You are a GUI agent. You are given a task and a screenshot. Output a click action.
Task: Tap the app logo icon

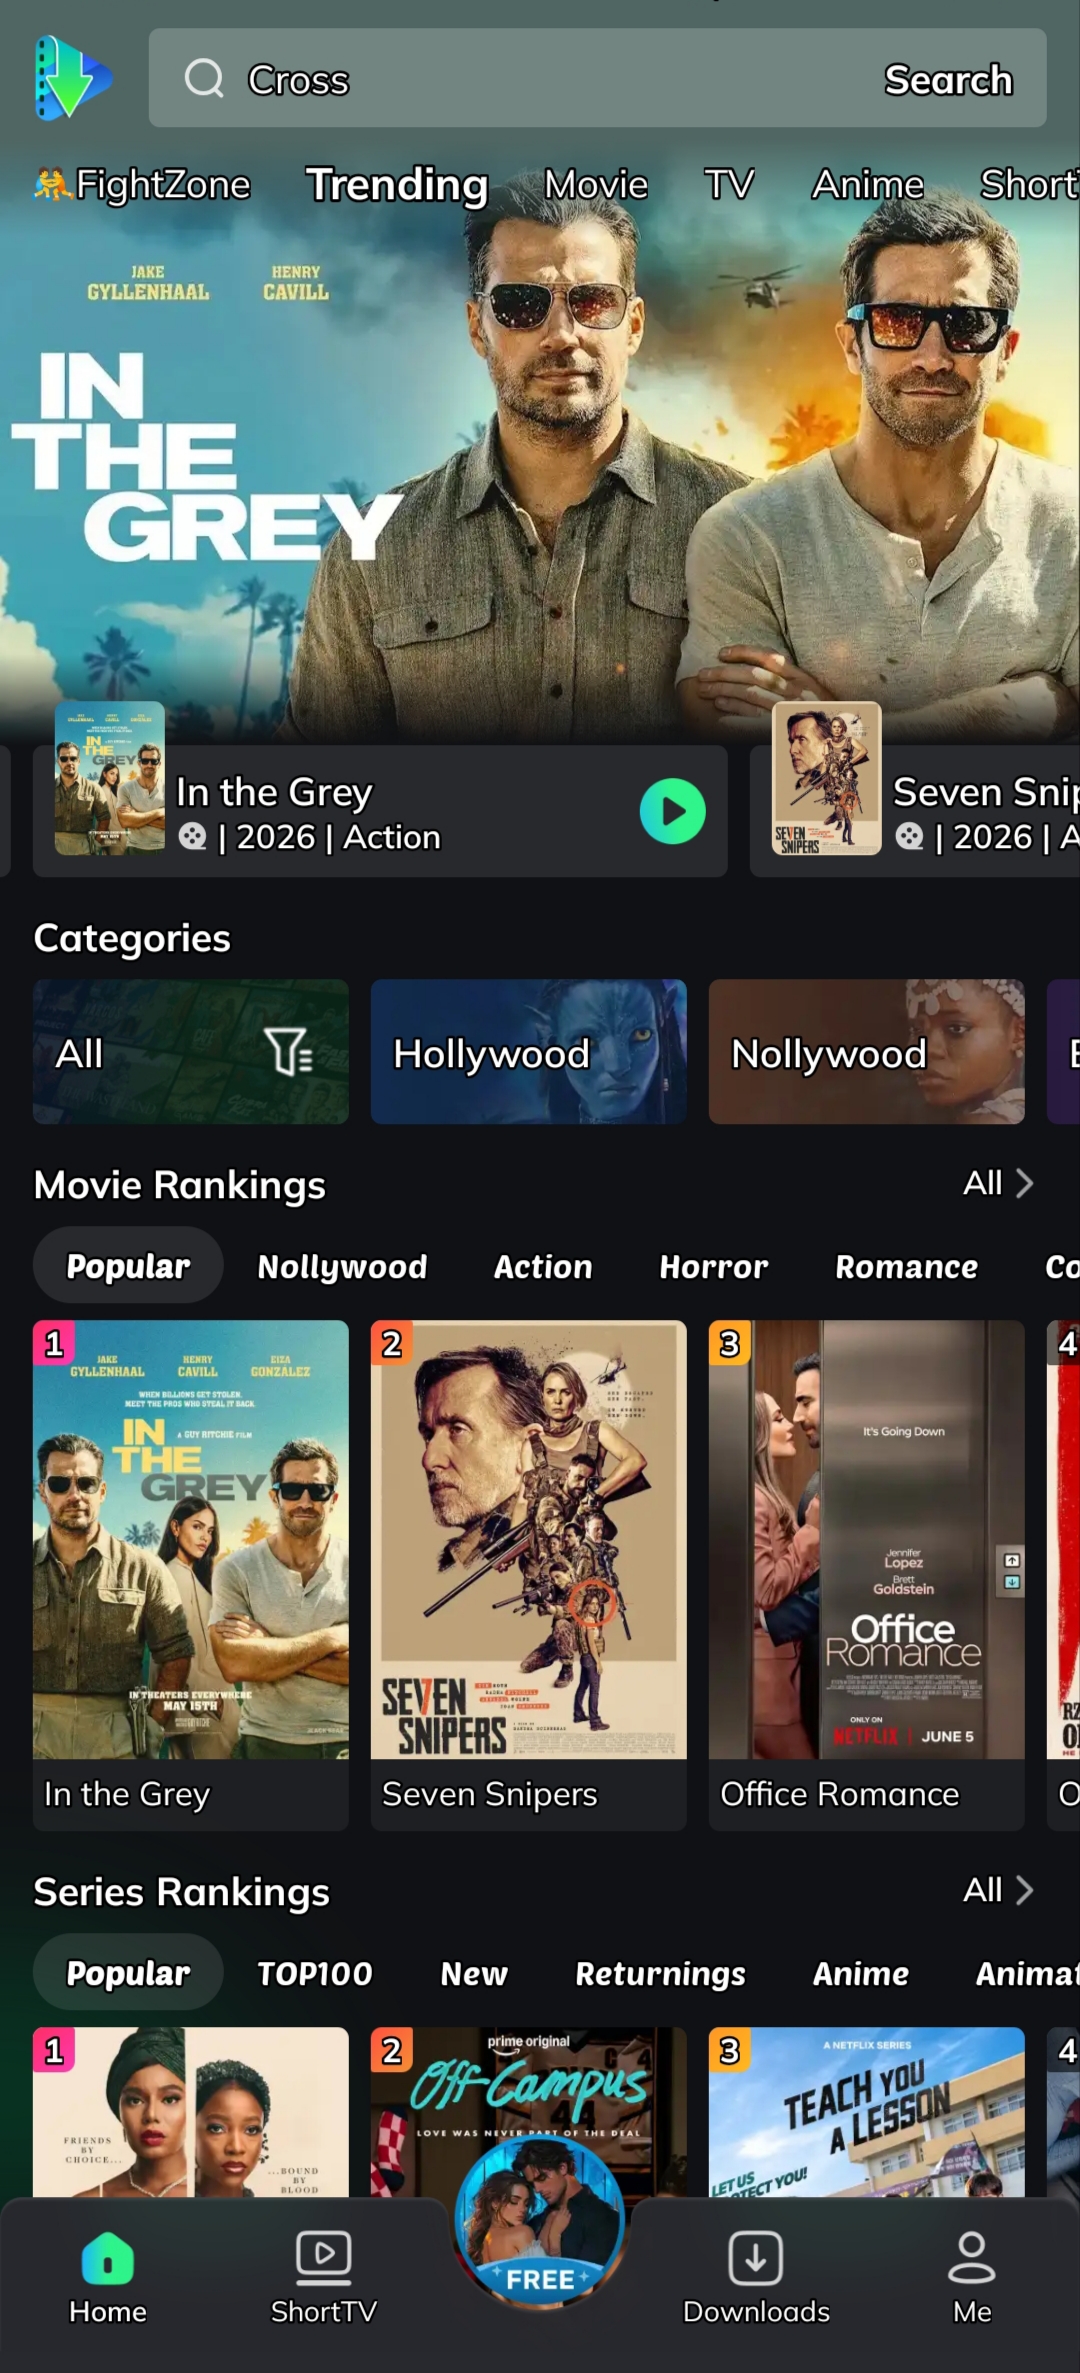pos(73,78)
